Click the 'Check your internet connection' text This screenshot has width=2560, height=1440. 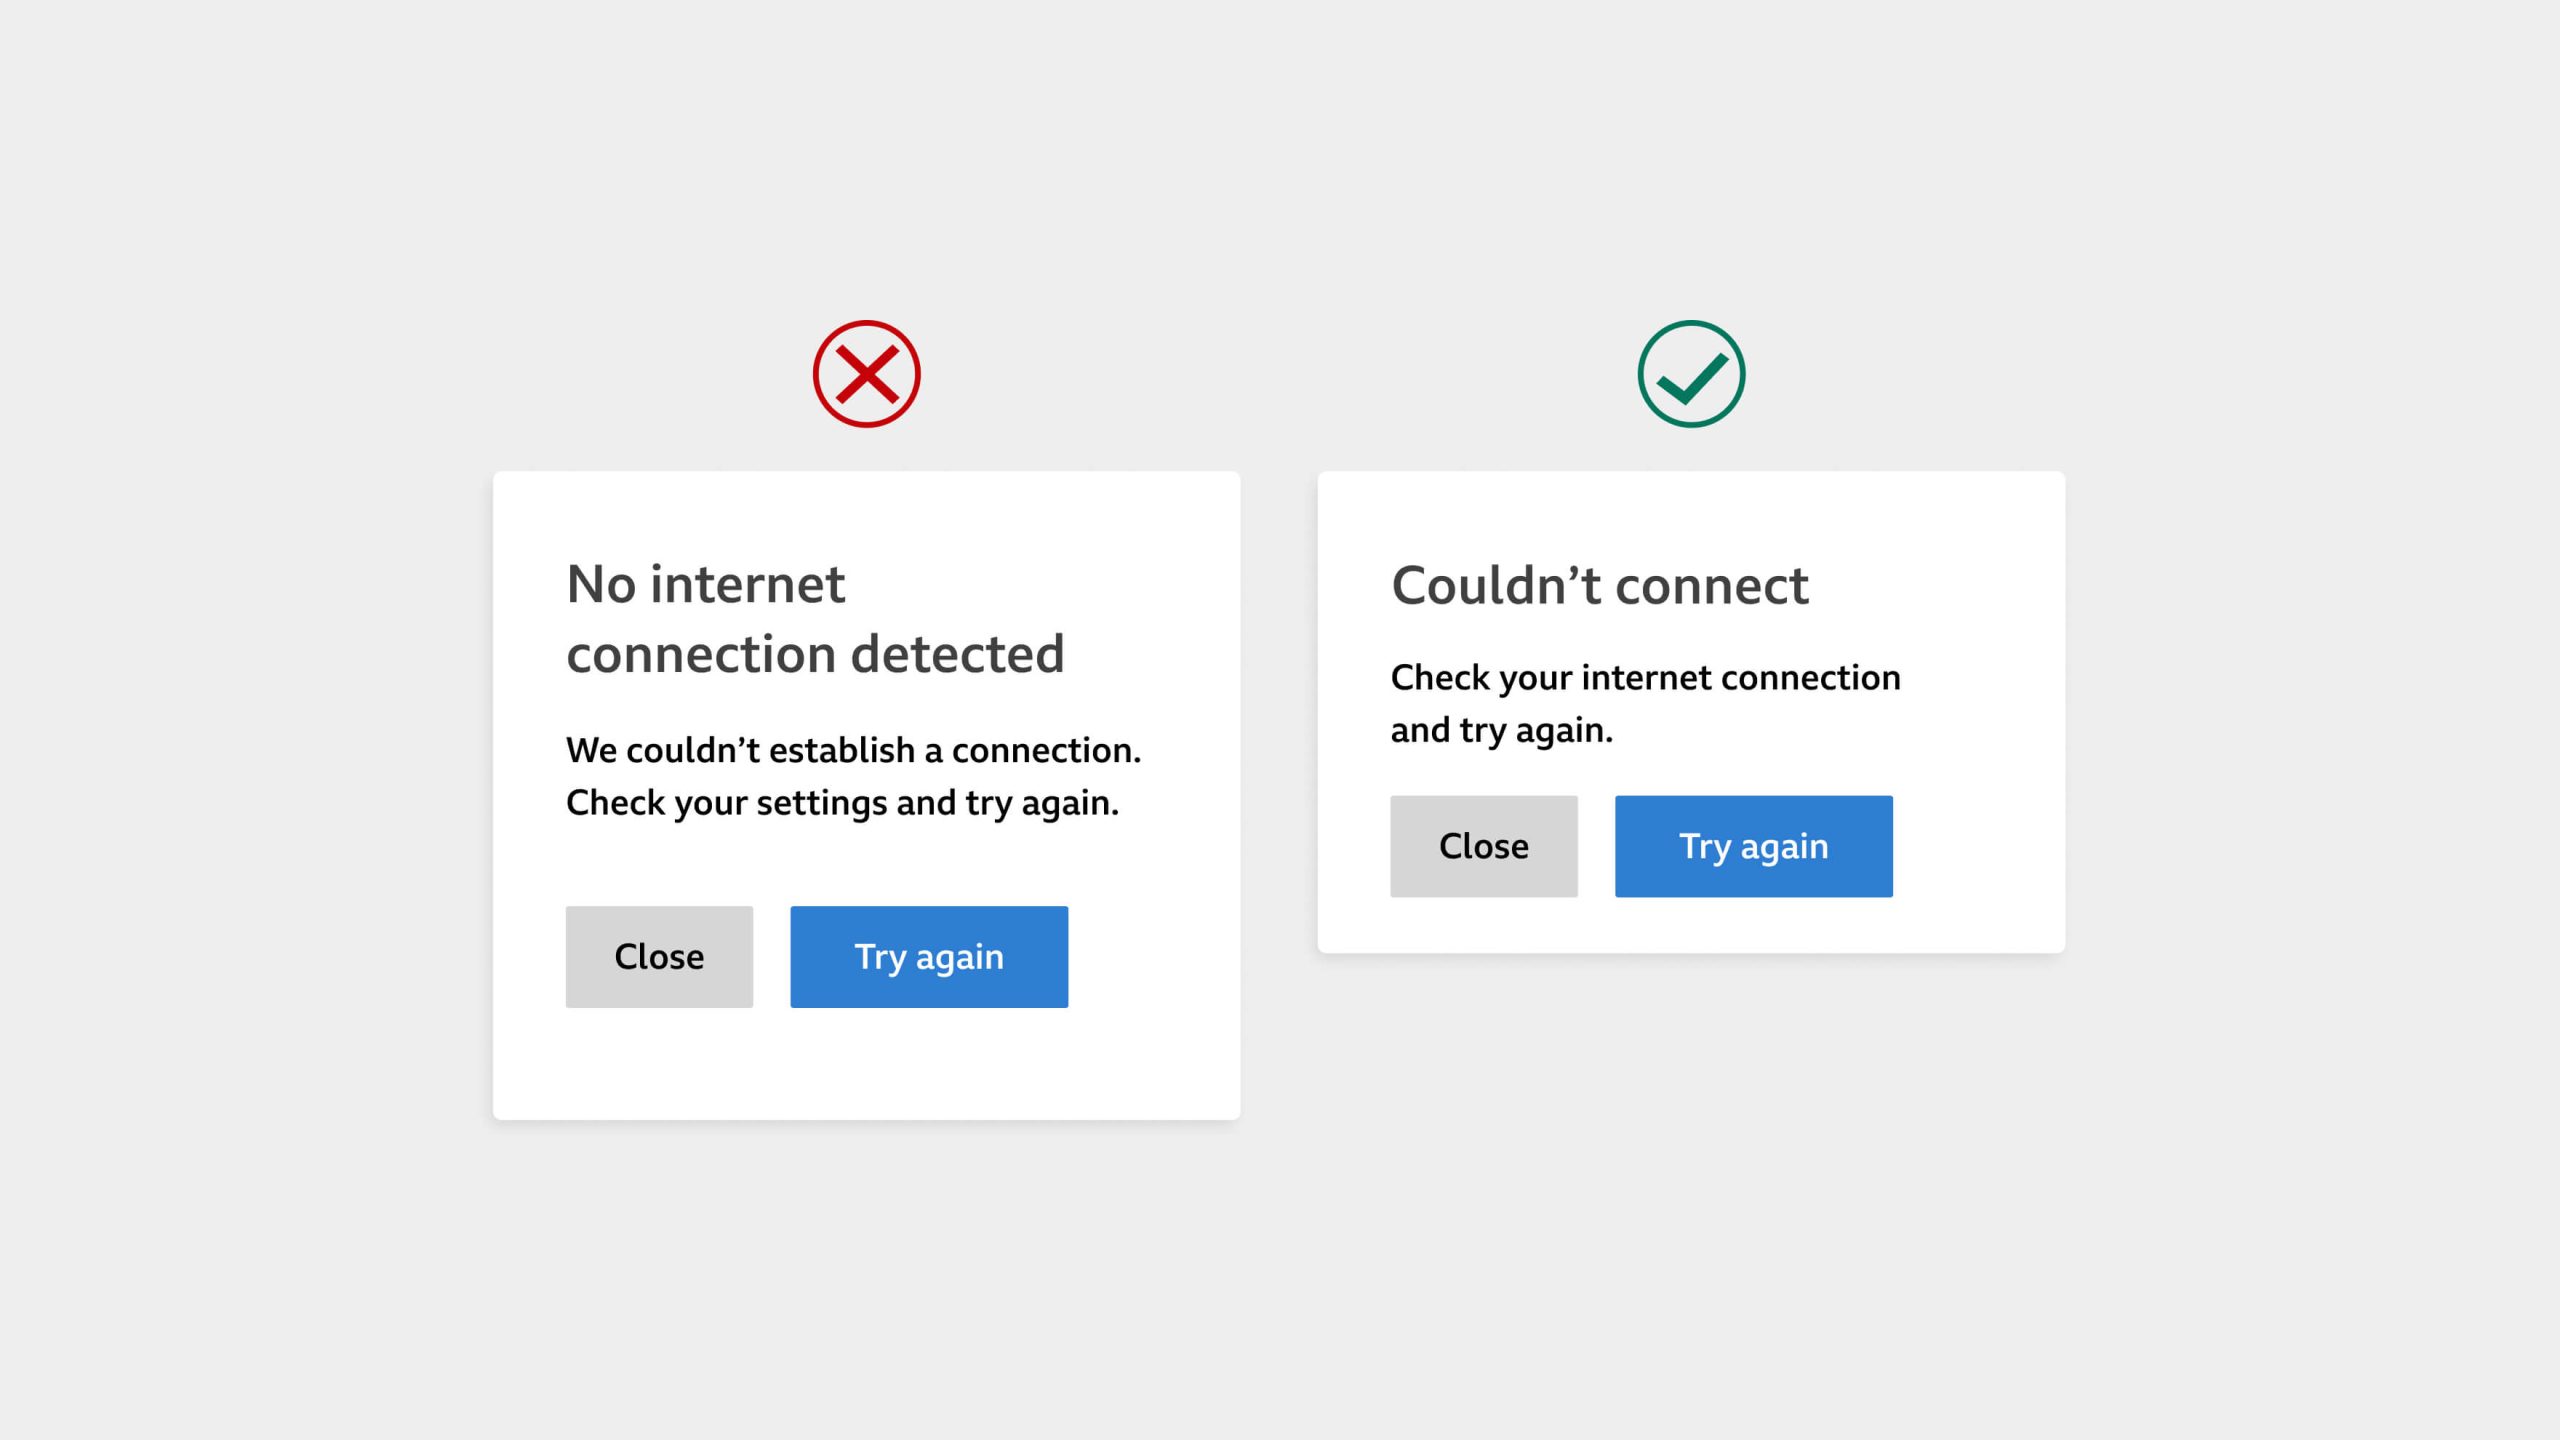[x=1643, y=676]
